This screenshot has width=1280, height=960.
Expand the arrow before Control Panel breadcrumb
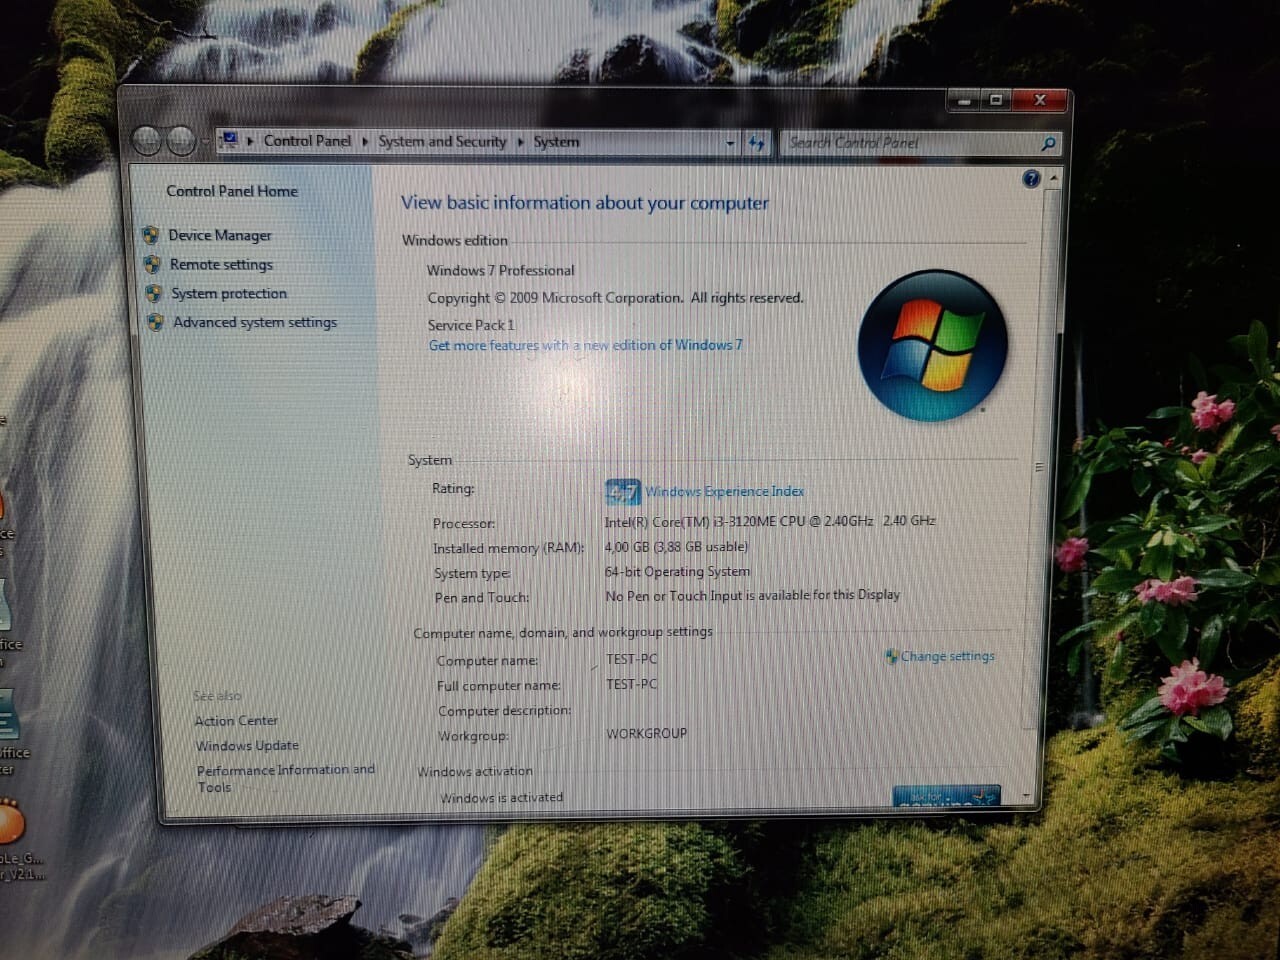[250, 141]
